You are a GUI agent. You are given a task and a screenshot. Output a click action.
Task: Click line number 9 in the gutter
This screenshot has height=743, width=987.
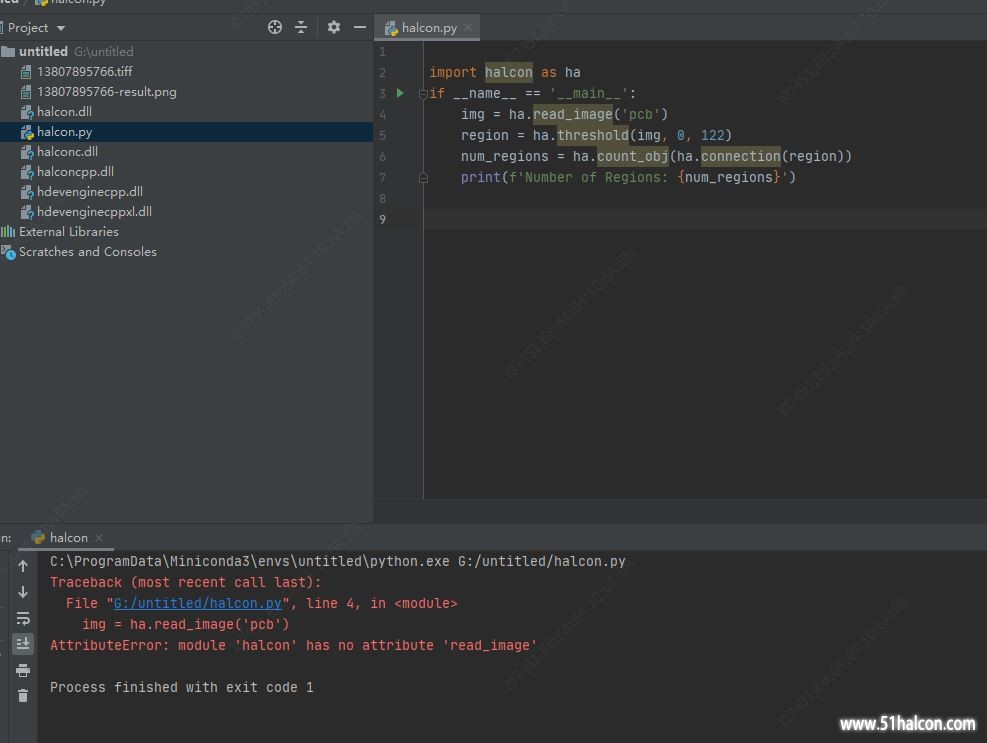382,220
